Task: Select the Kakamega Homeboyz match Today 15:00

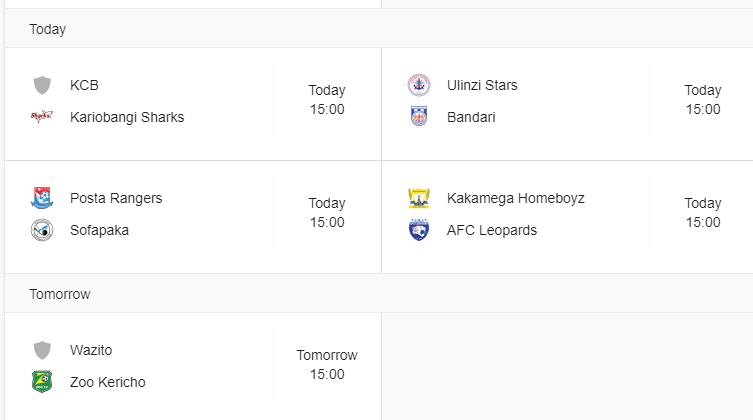Action: (x=703, y=213)
